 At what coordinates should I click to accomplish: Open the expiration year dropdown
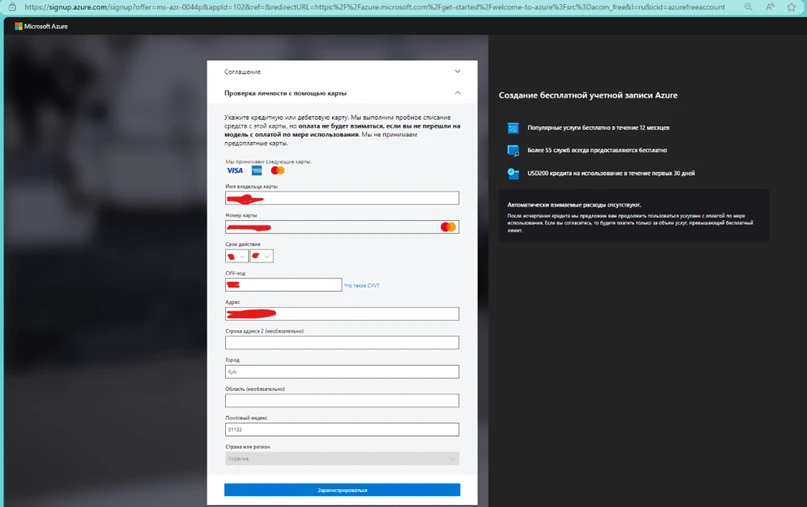click(x=261, y=256)
